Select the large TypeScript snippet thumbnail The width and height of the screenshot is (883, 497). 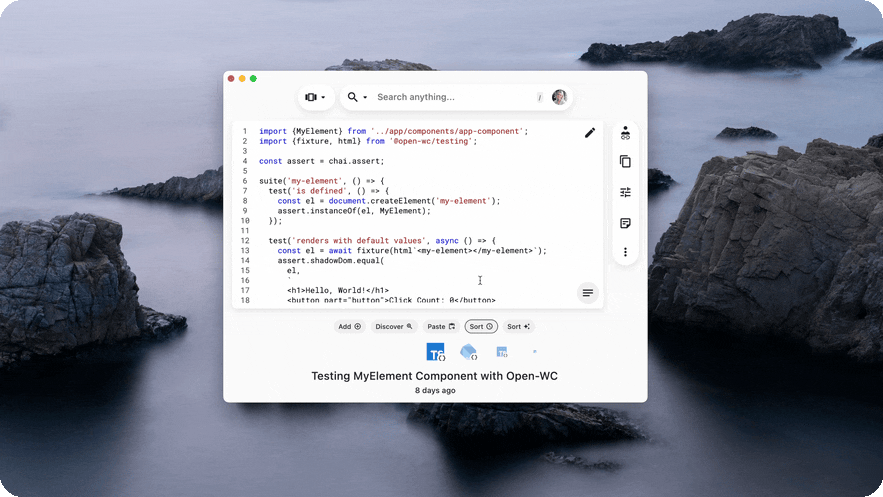[435, 352]
